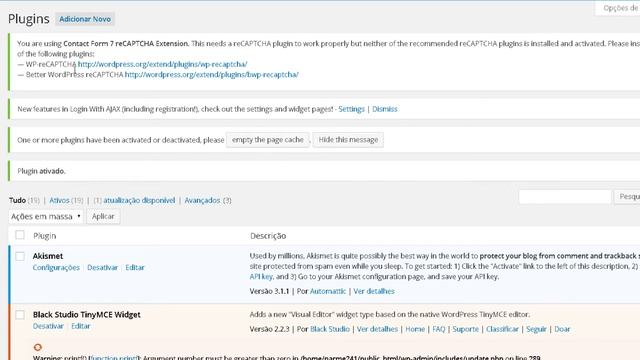The width and height of the screenshot is (640, 360).
Task: Click Editar under Black Studio TinyMCE Widget
Action: coord(80,326)
